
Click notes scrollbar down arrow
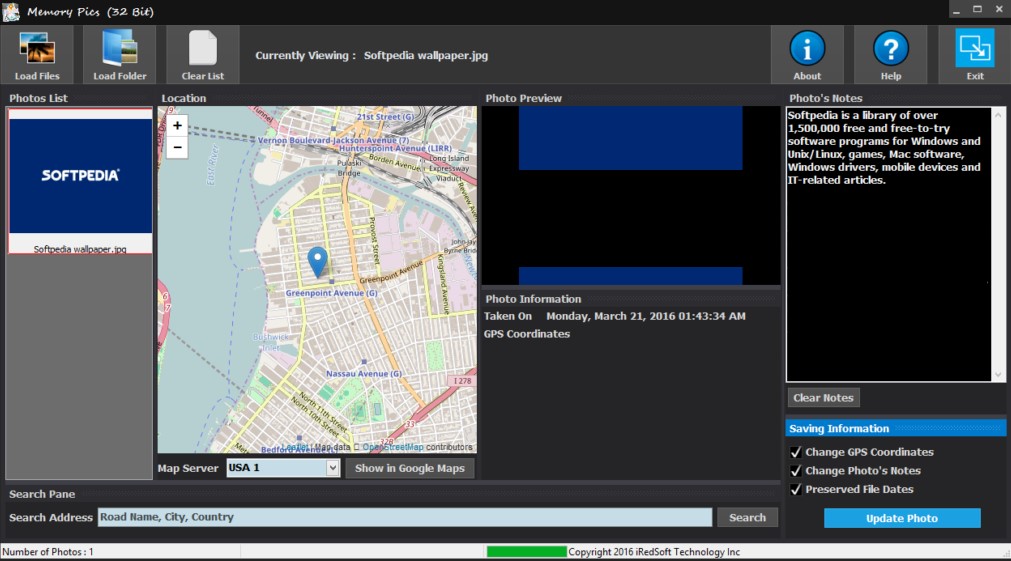[x=998, y=375]
